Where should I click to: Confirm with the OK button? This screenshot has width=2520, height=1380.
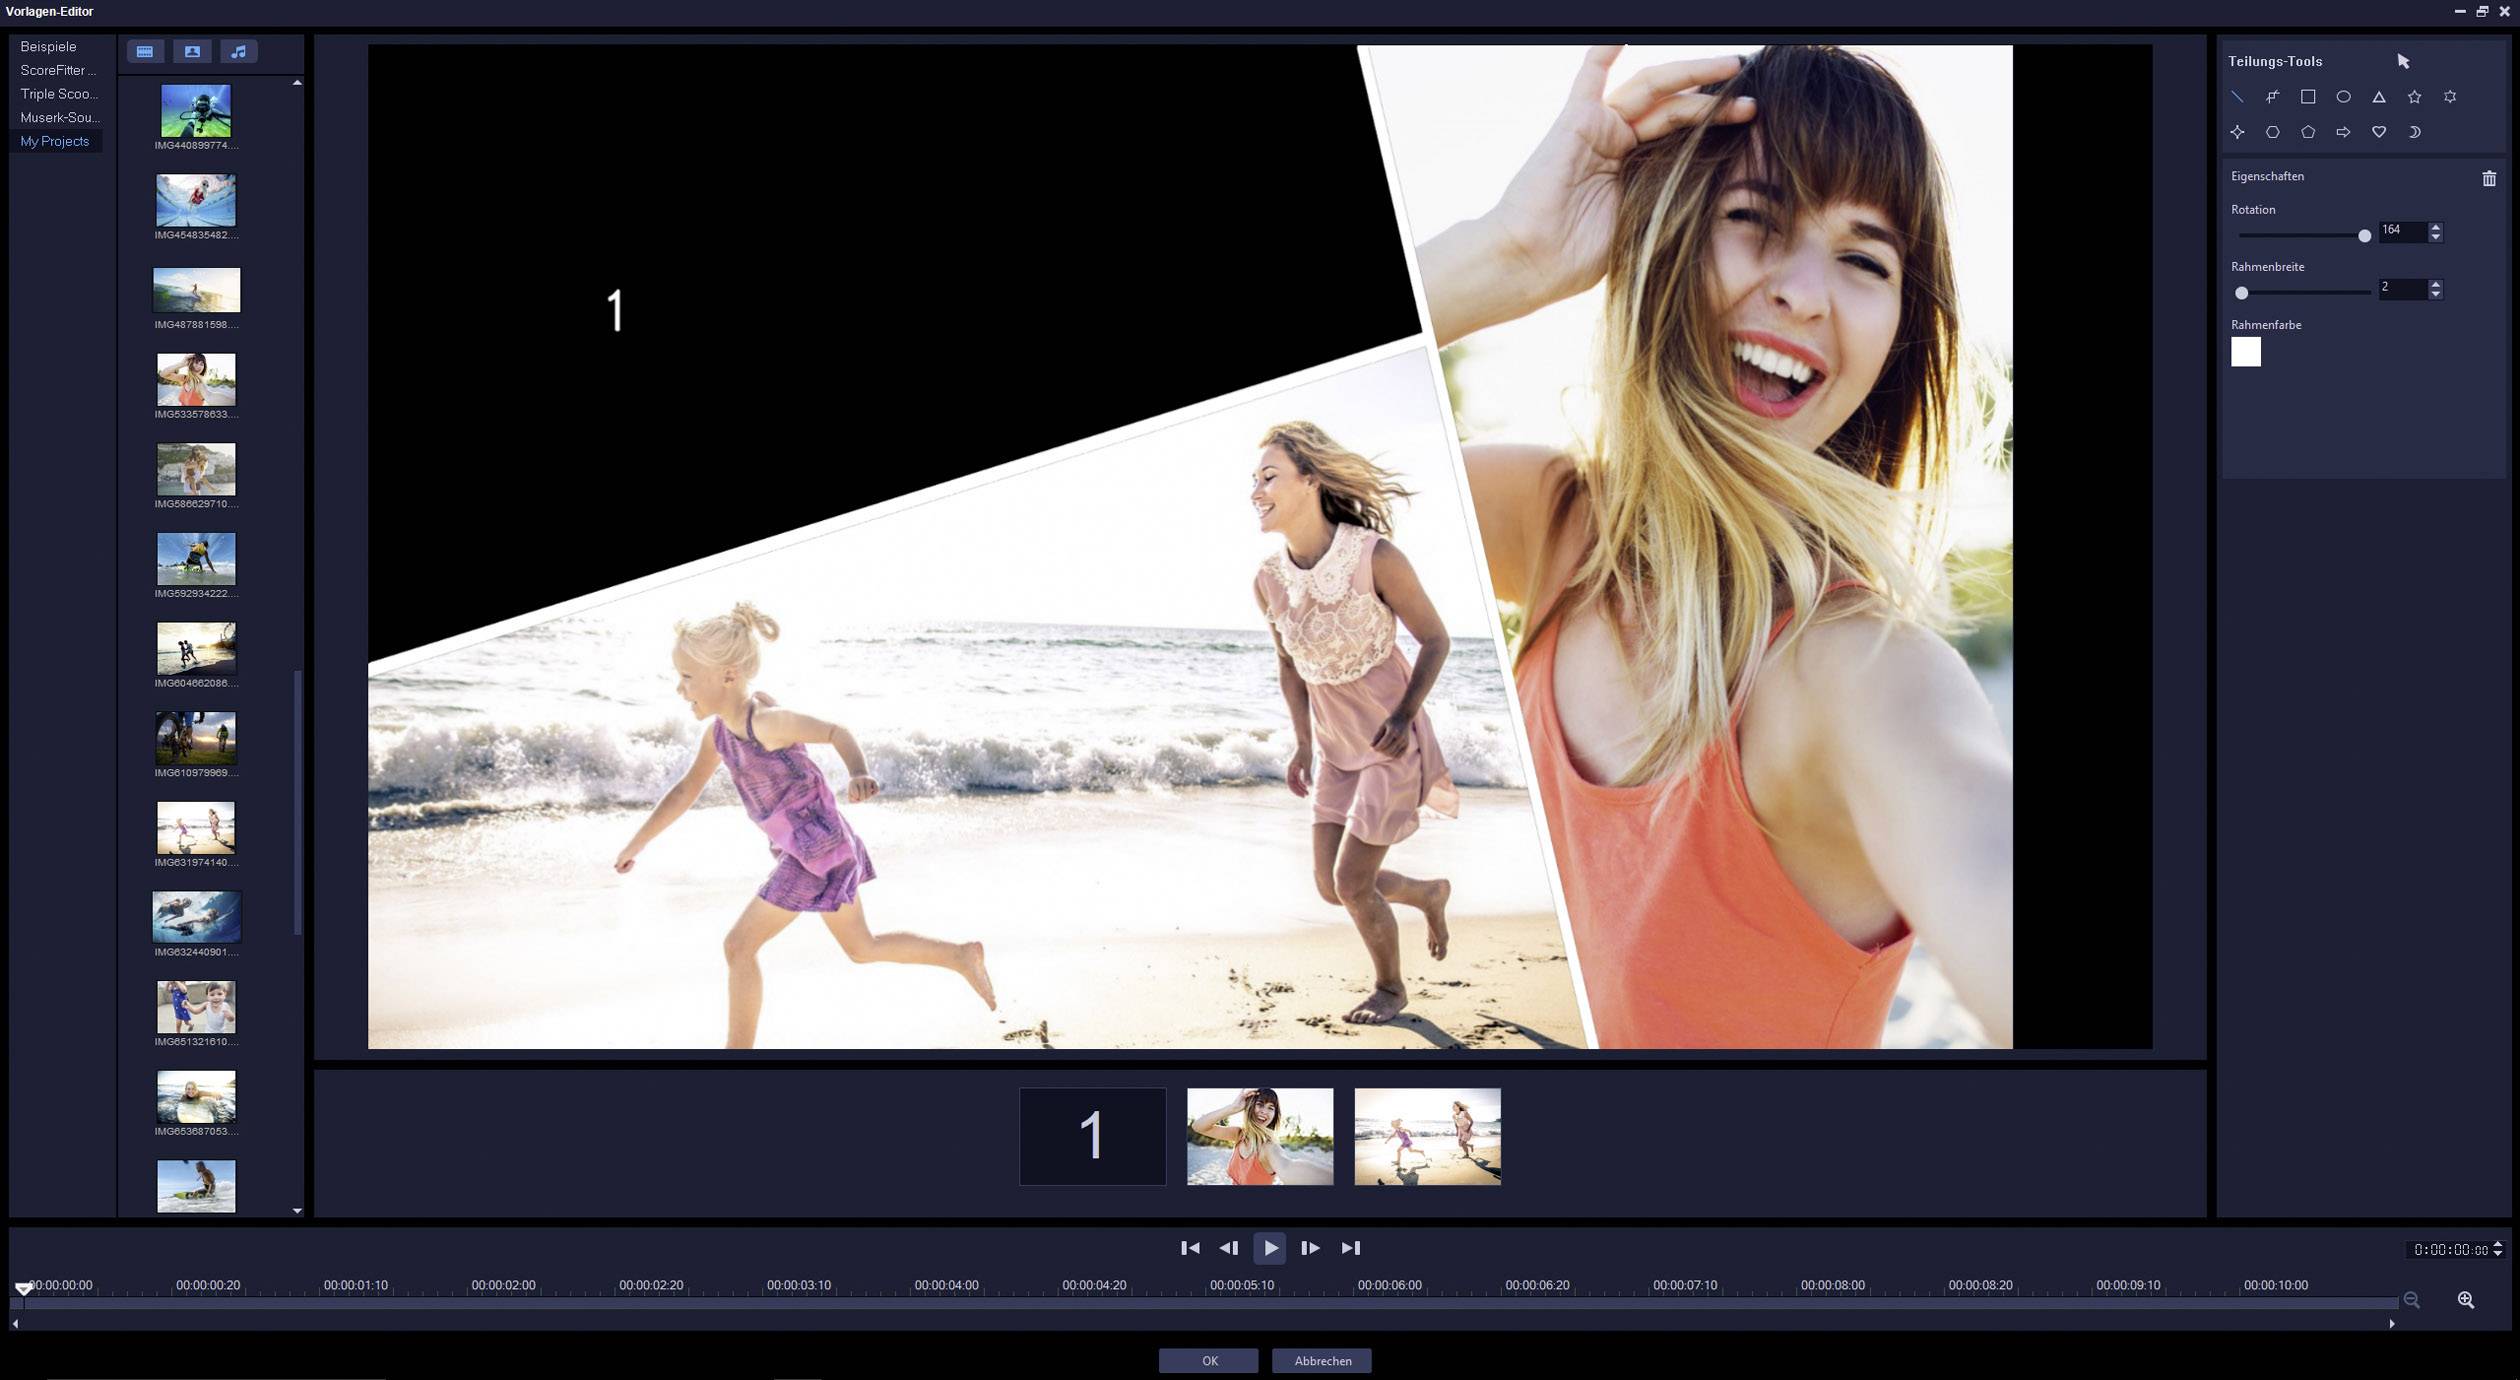1209,1360
